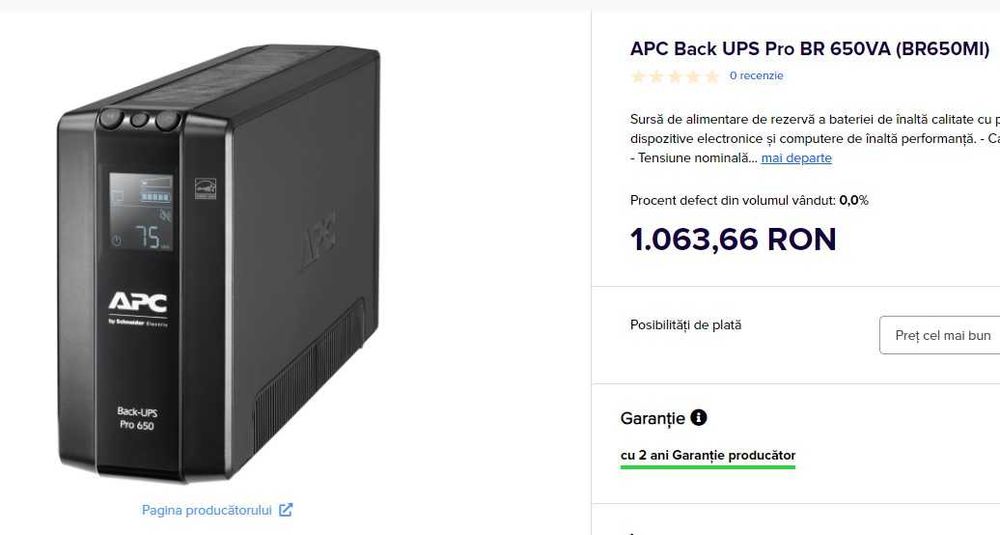The image size is (1000, 535).
Task: Click the APC logo on the UPS front
Action: tap(137, 301)
